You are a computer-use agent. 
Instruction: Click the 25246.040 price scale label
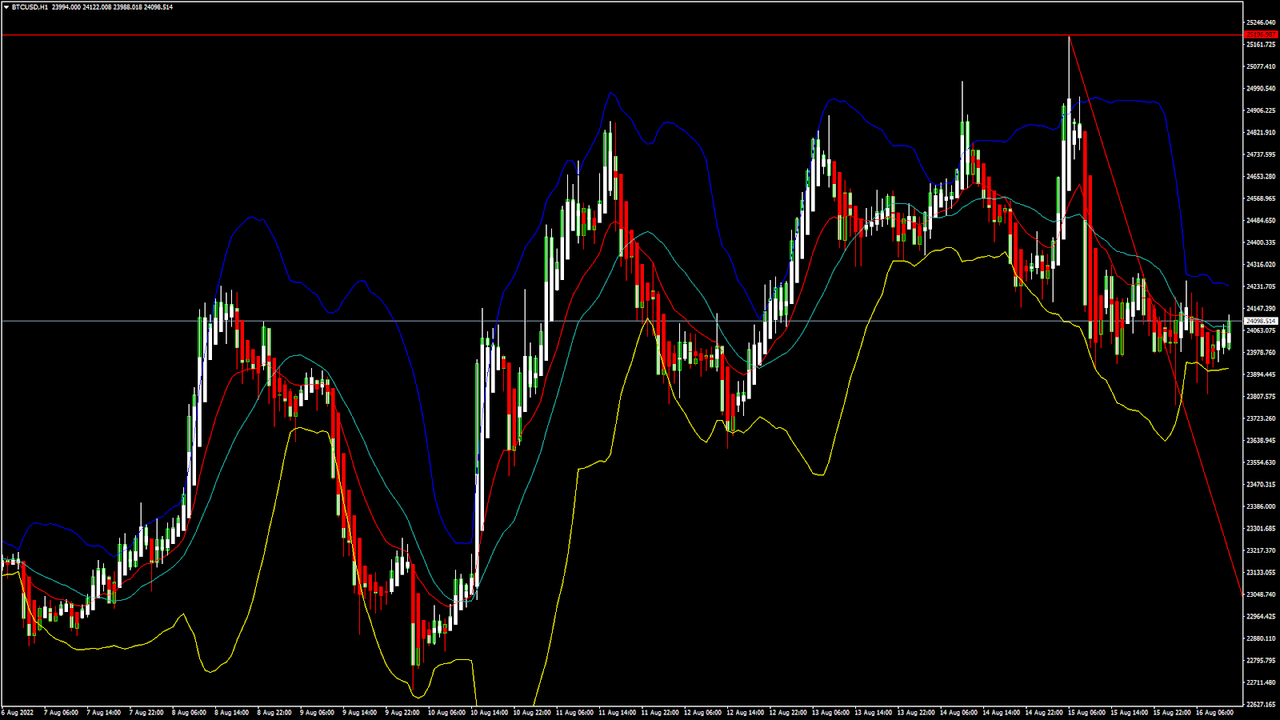1261,23
